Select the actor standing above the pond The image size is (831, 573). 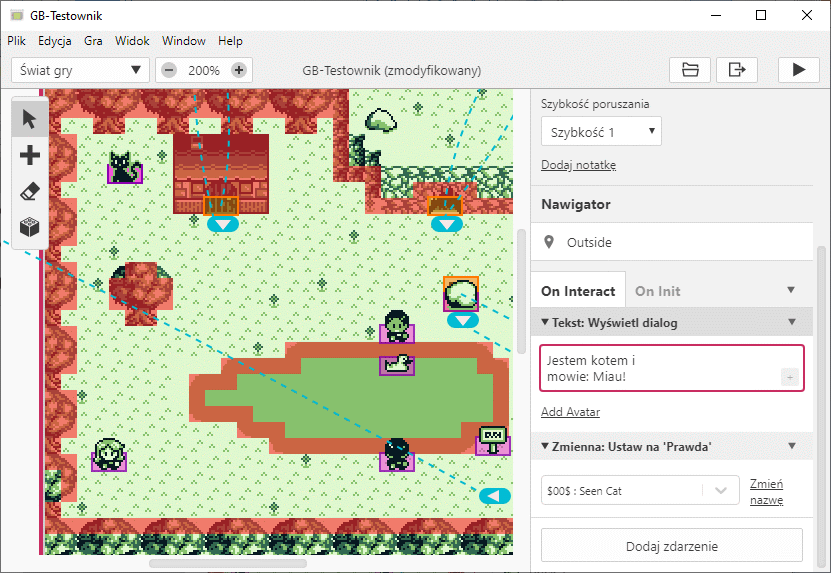pyautogui.click(x=397, y=327)
